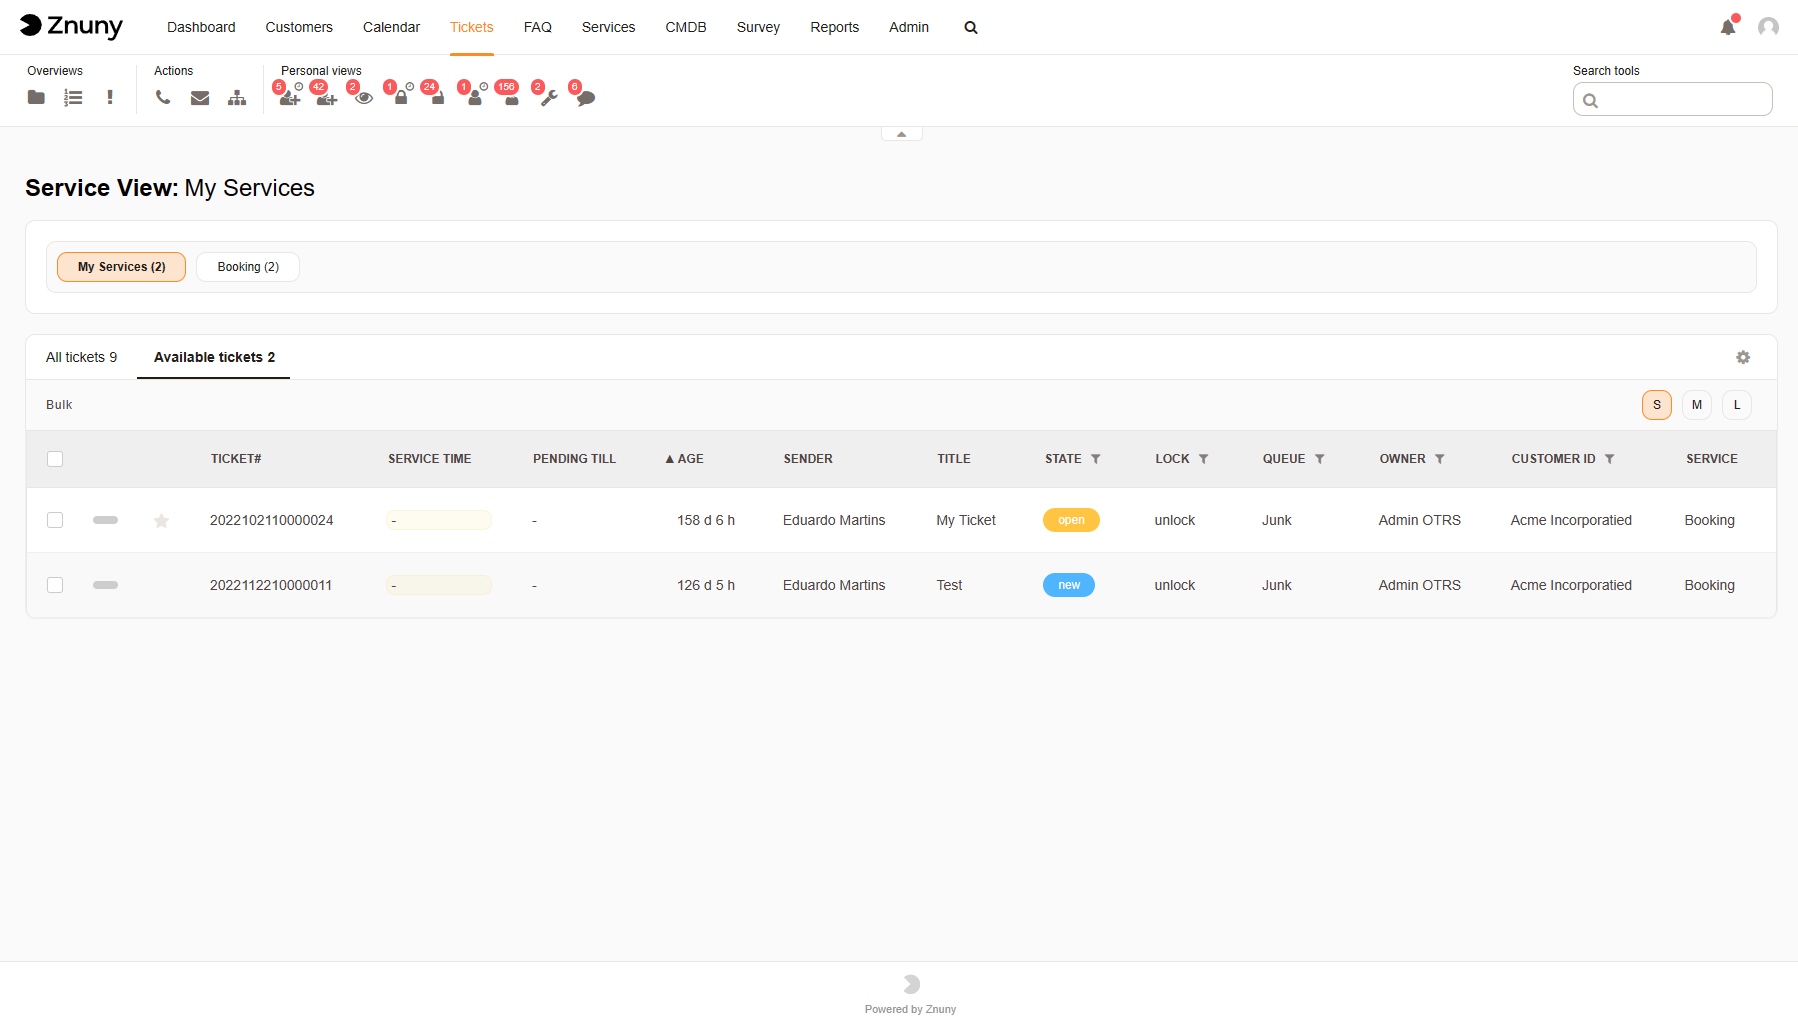
Task: Open the watched tickets eye icon
Action: point(363,99)
